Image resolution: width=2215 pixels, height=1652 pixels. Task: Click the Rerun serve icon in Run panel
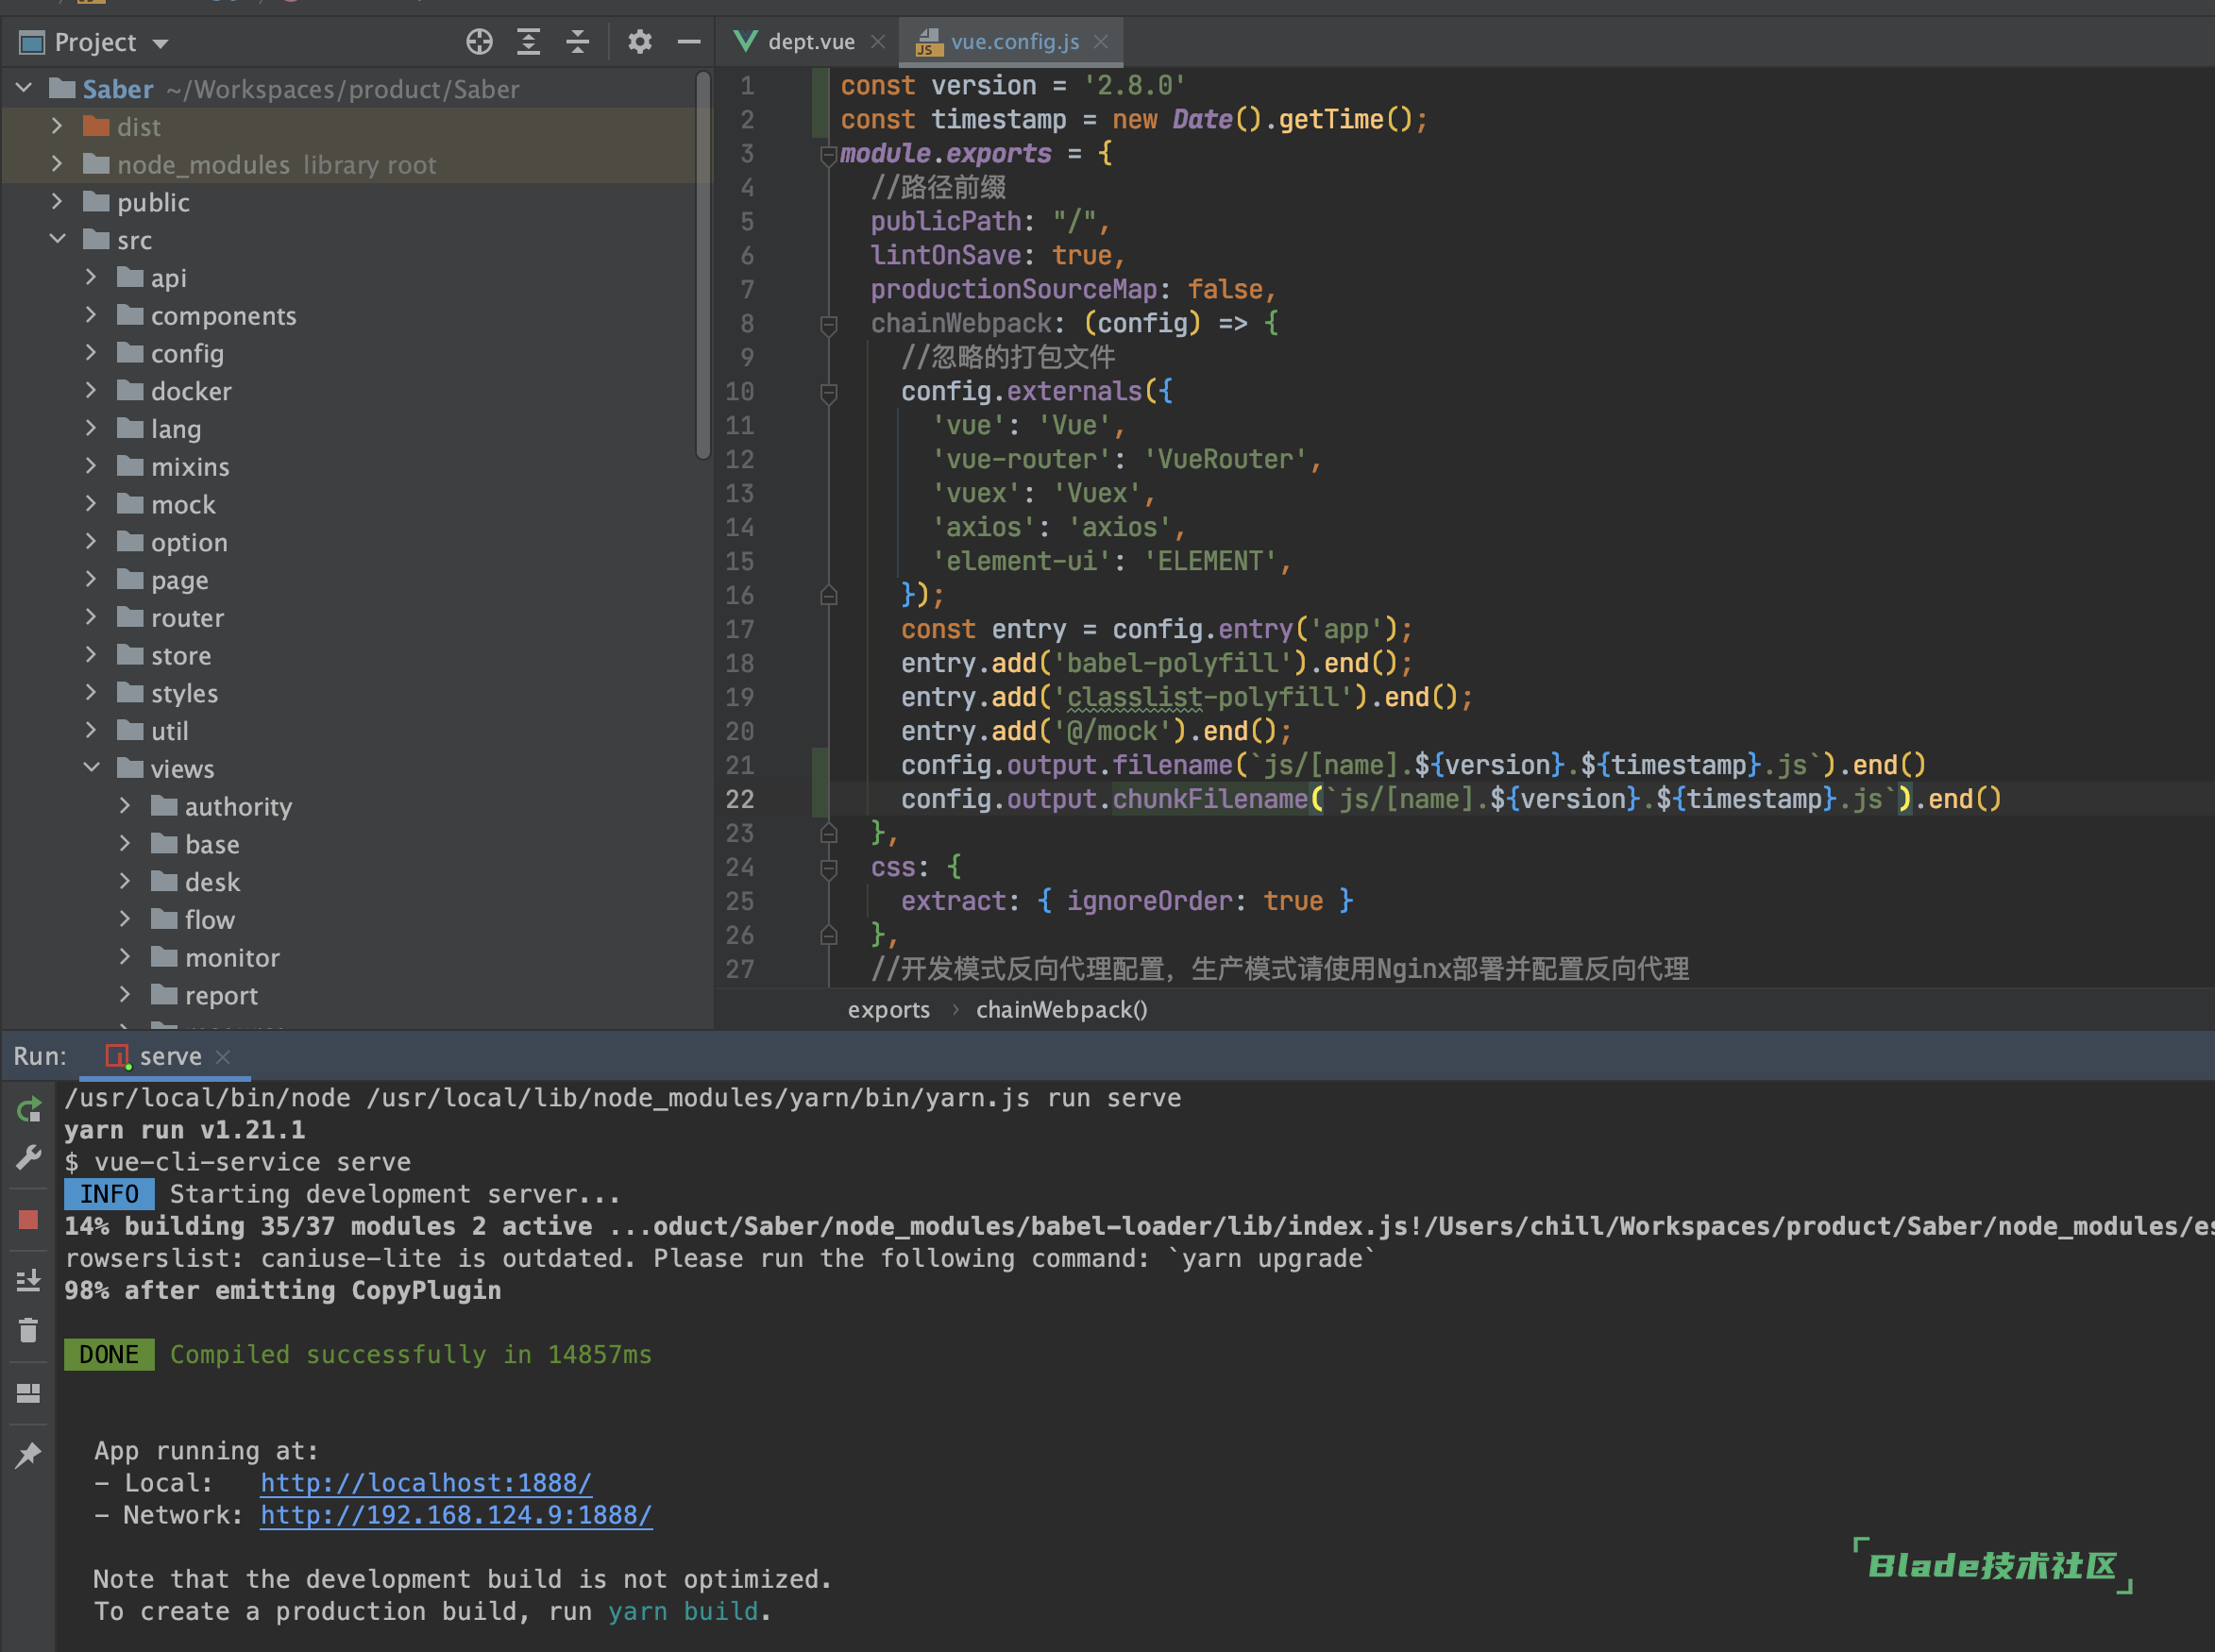tap(29, 1108)
